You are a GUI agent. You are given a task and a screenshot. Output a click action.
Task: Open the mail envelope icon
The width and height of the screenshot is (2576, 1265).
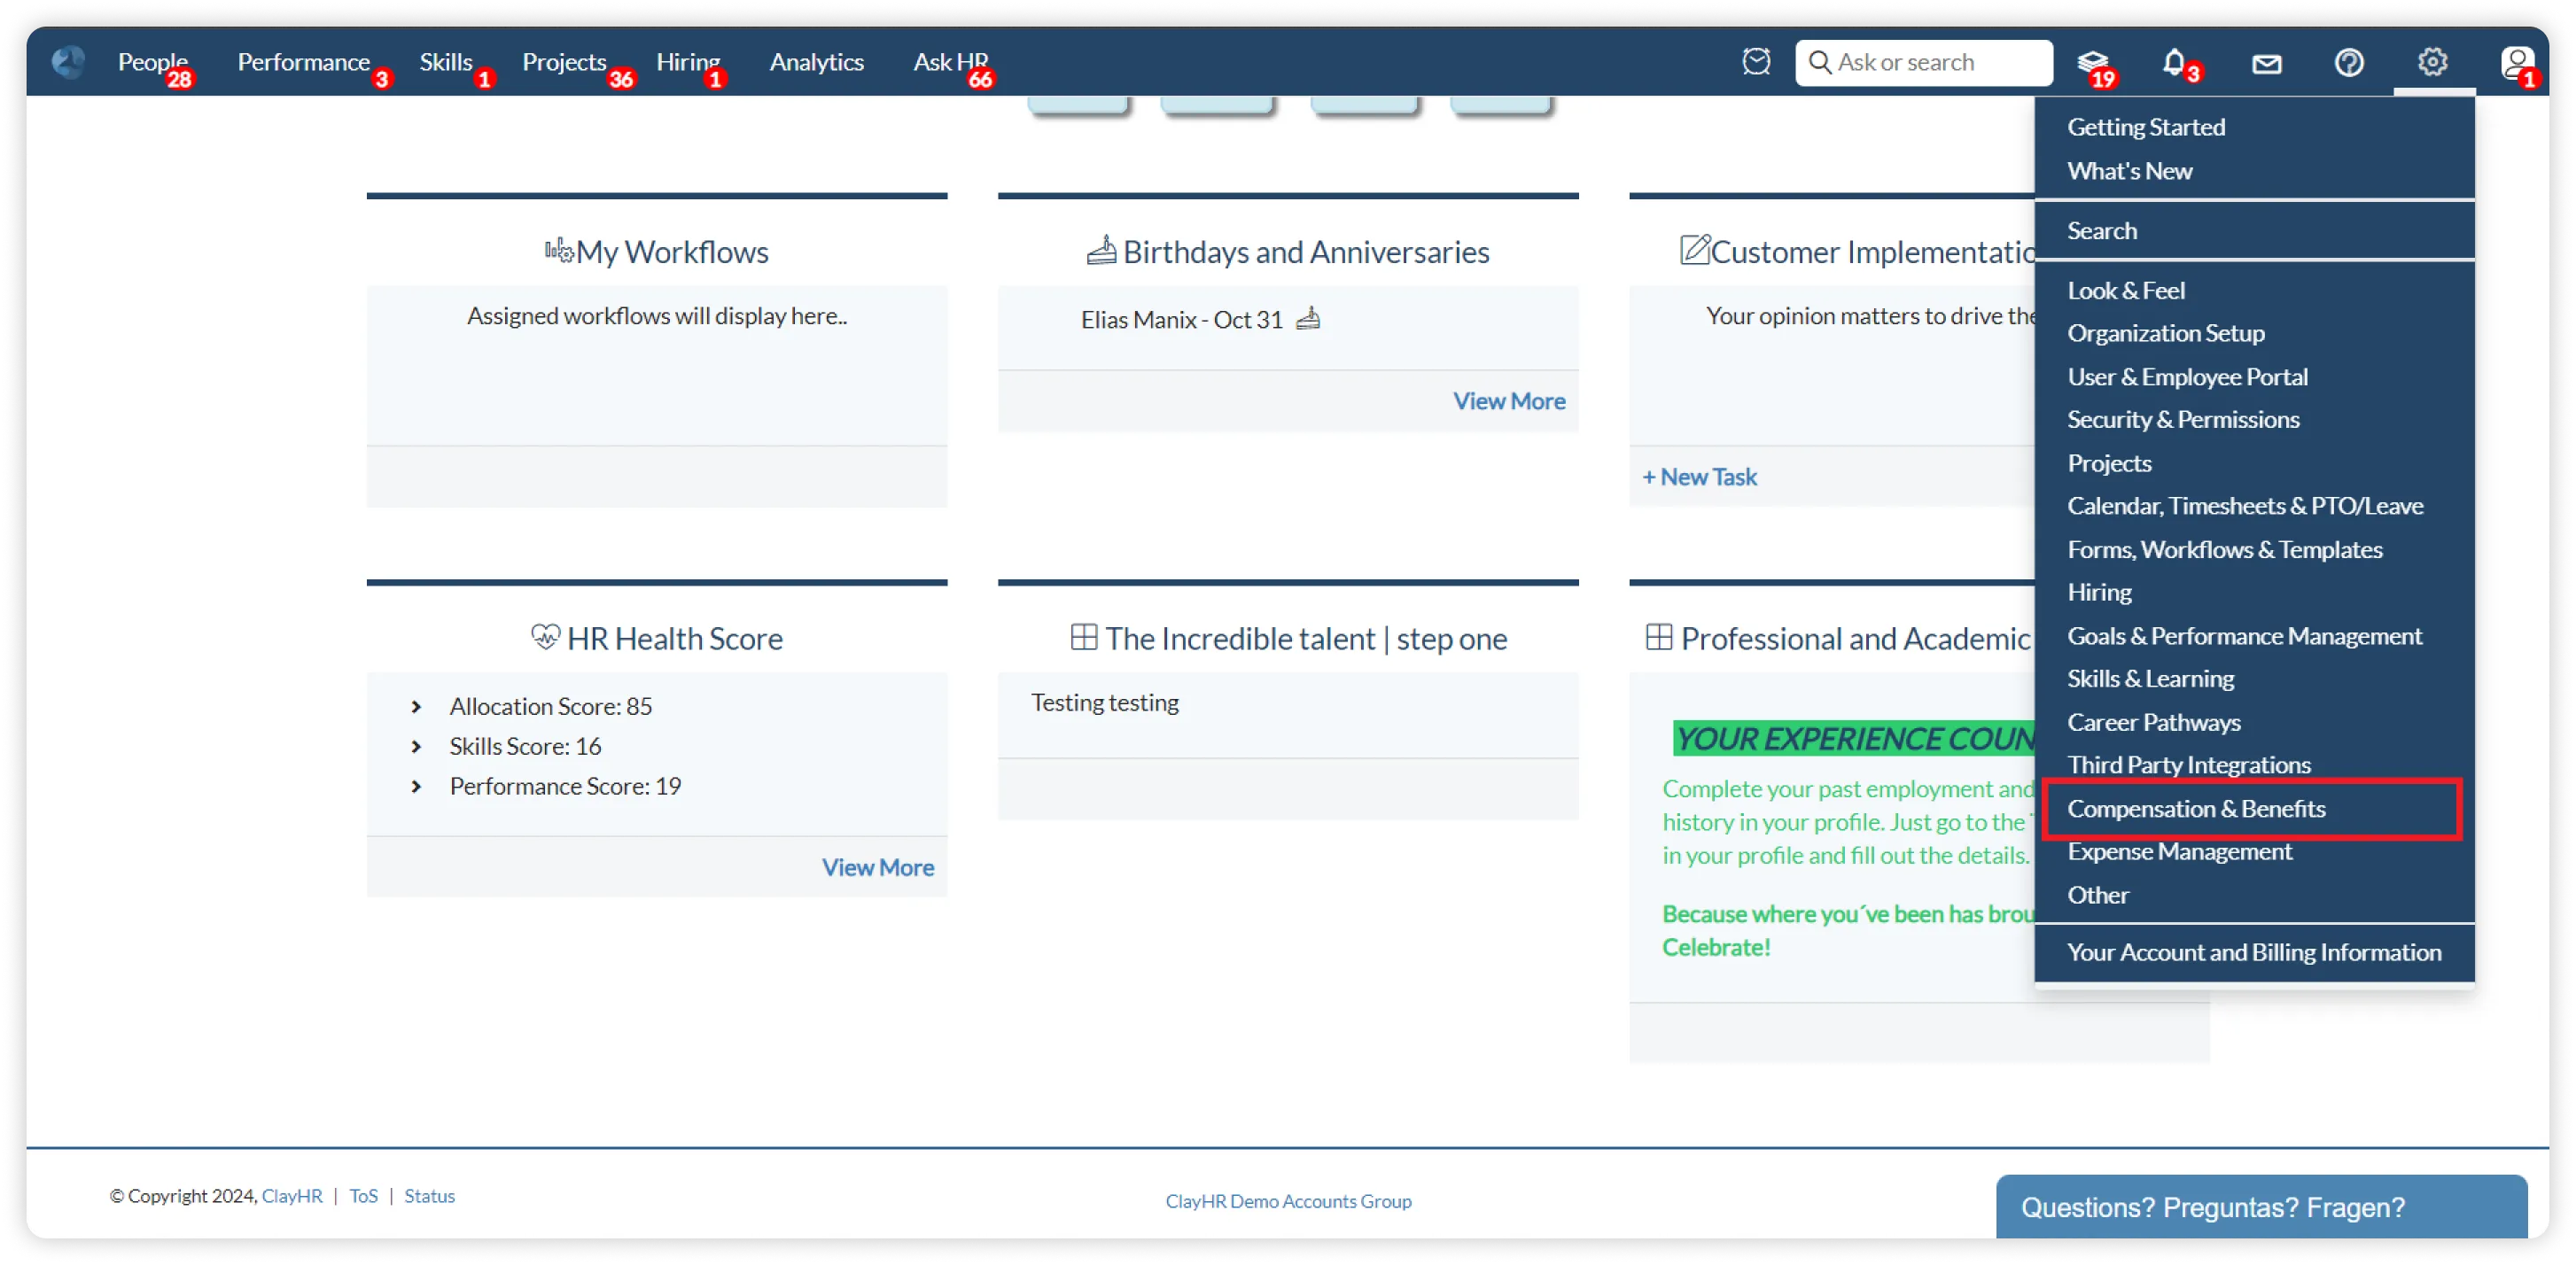2266,64
